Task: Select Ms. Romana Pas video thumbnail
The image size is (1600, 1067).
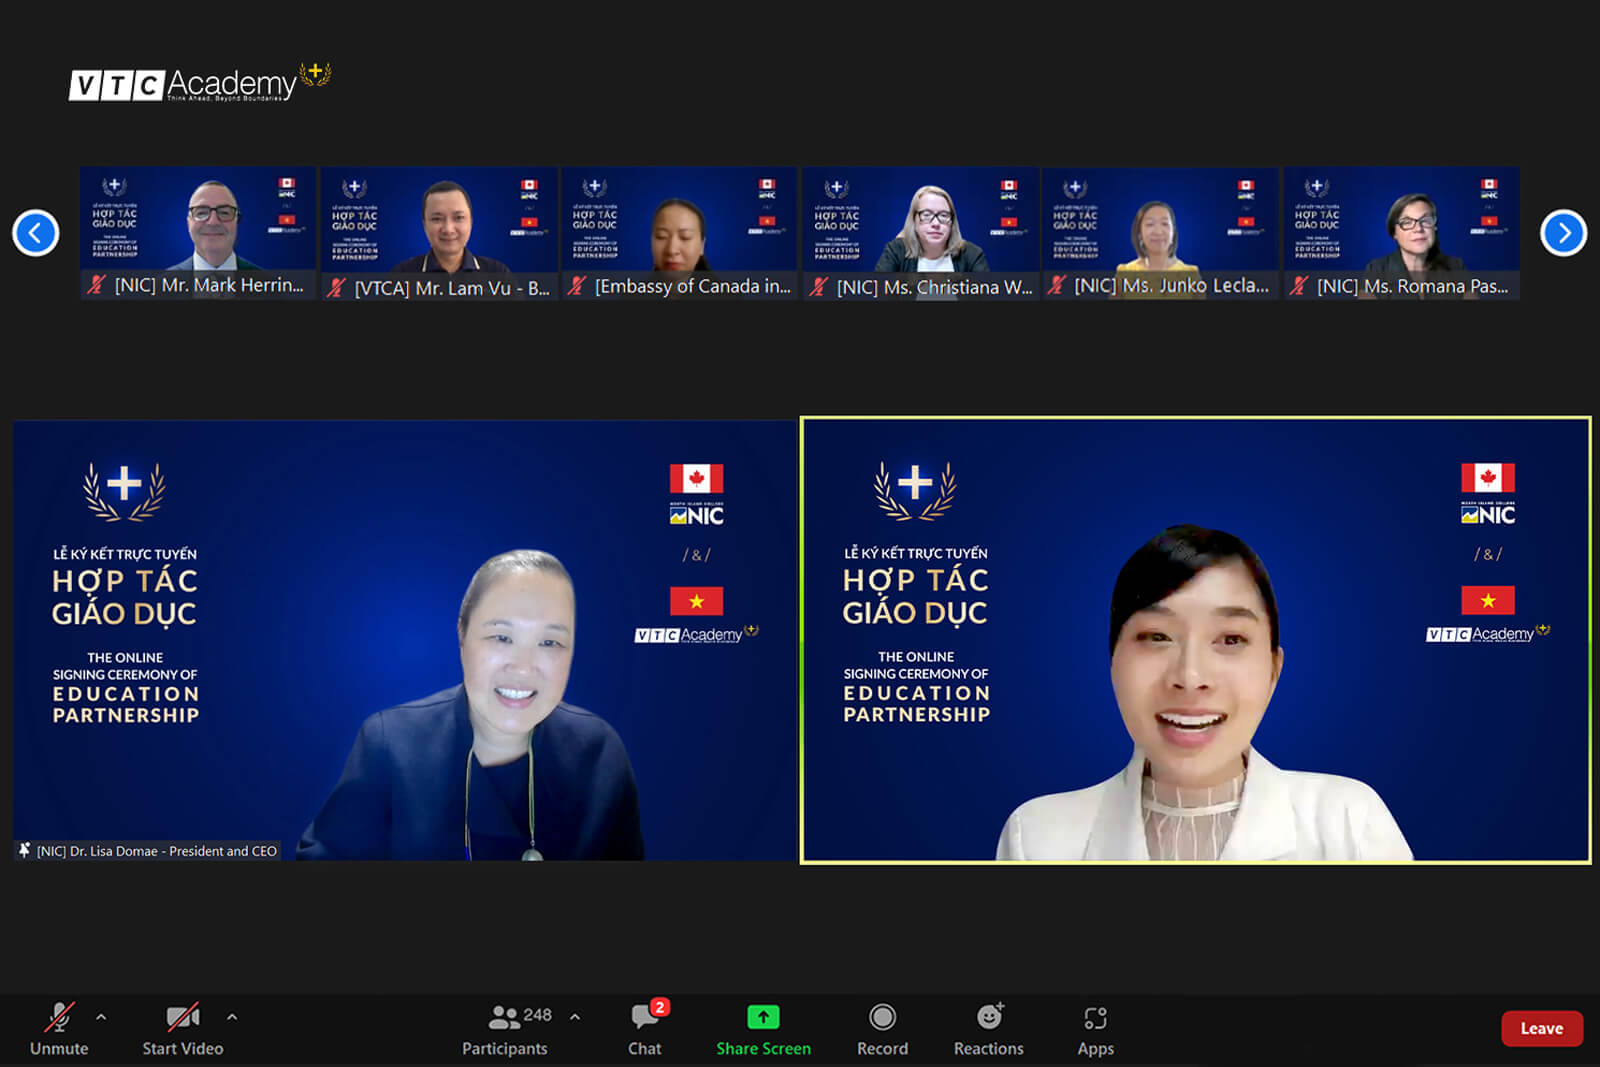Action: (1402, 222)
